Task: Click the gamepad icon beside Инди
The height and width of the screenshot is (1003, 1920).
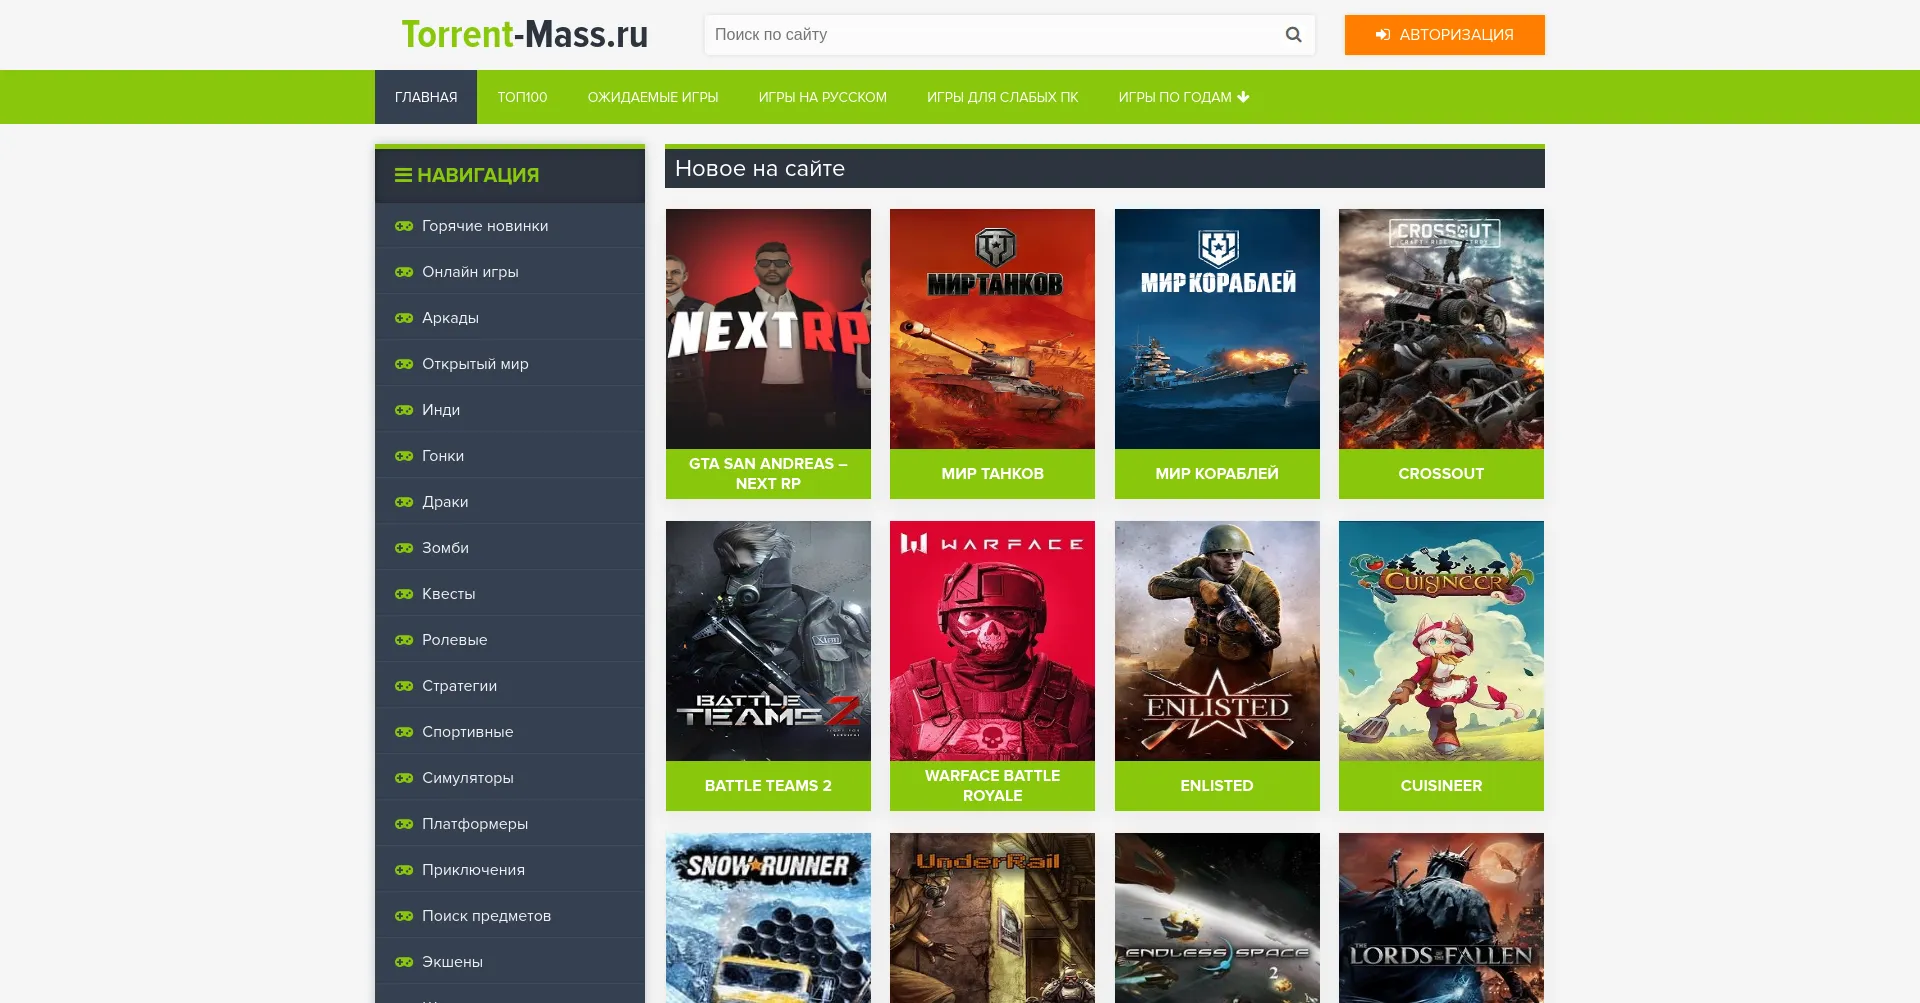Action: point(404,410)
